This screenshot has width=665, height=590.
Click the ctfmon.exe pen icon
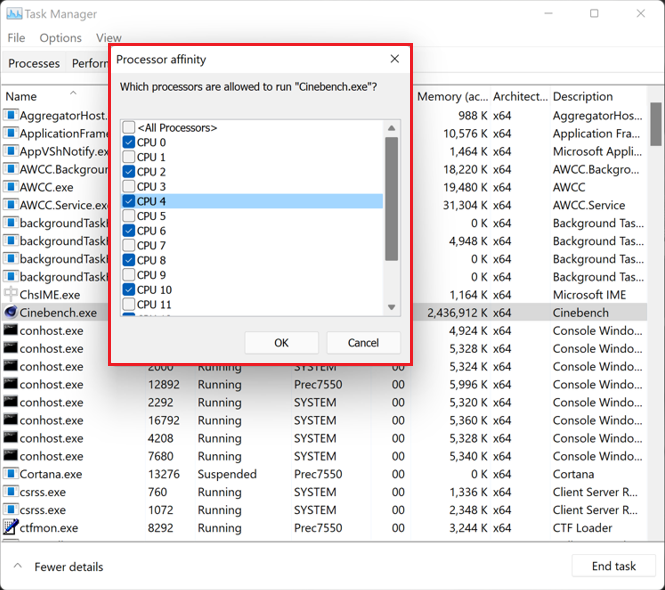[x=11, y=527]
